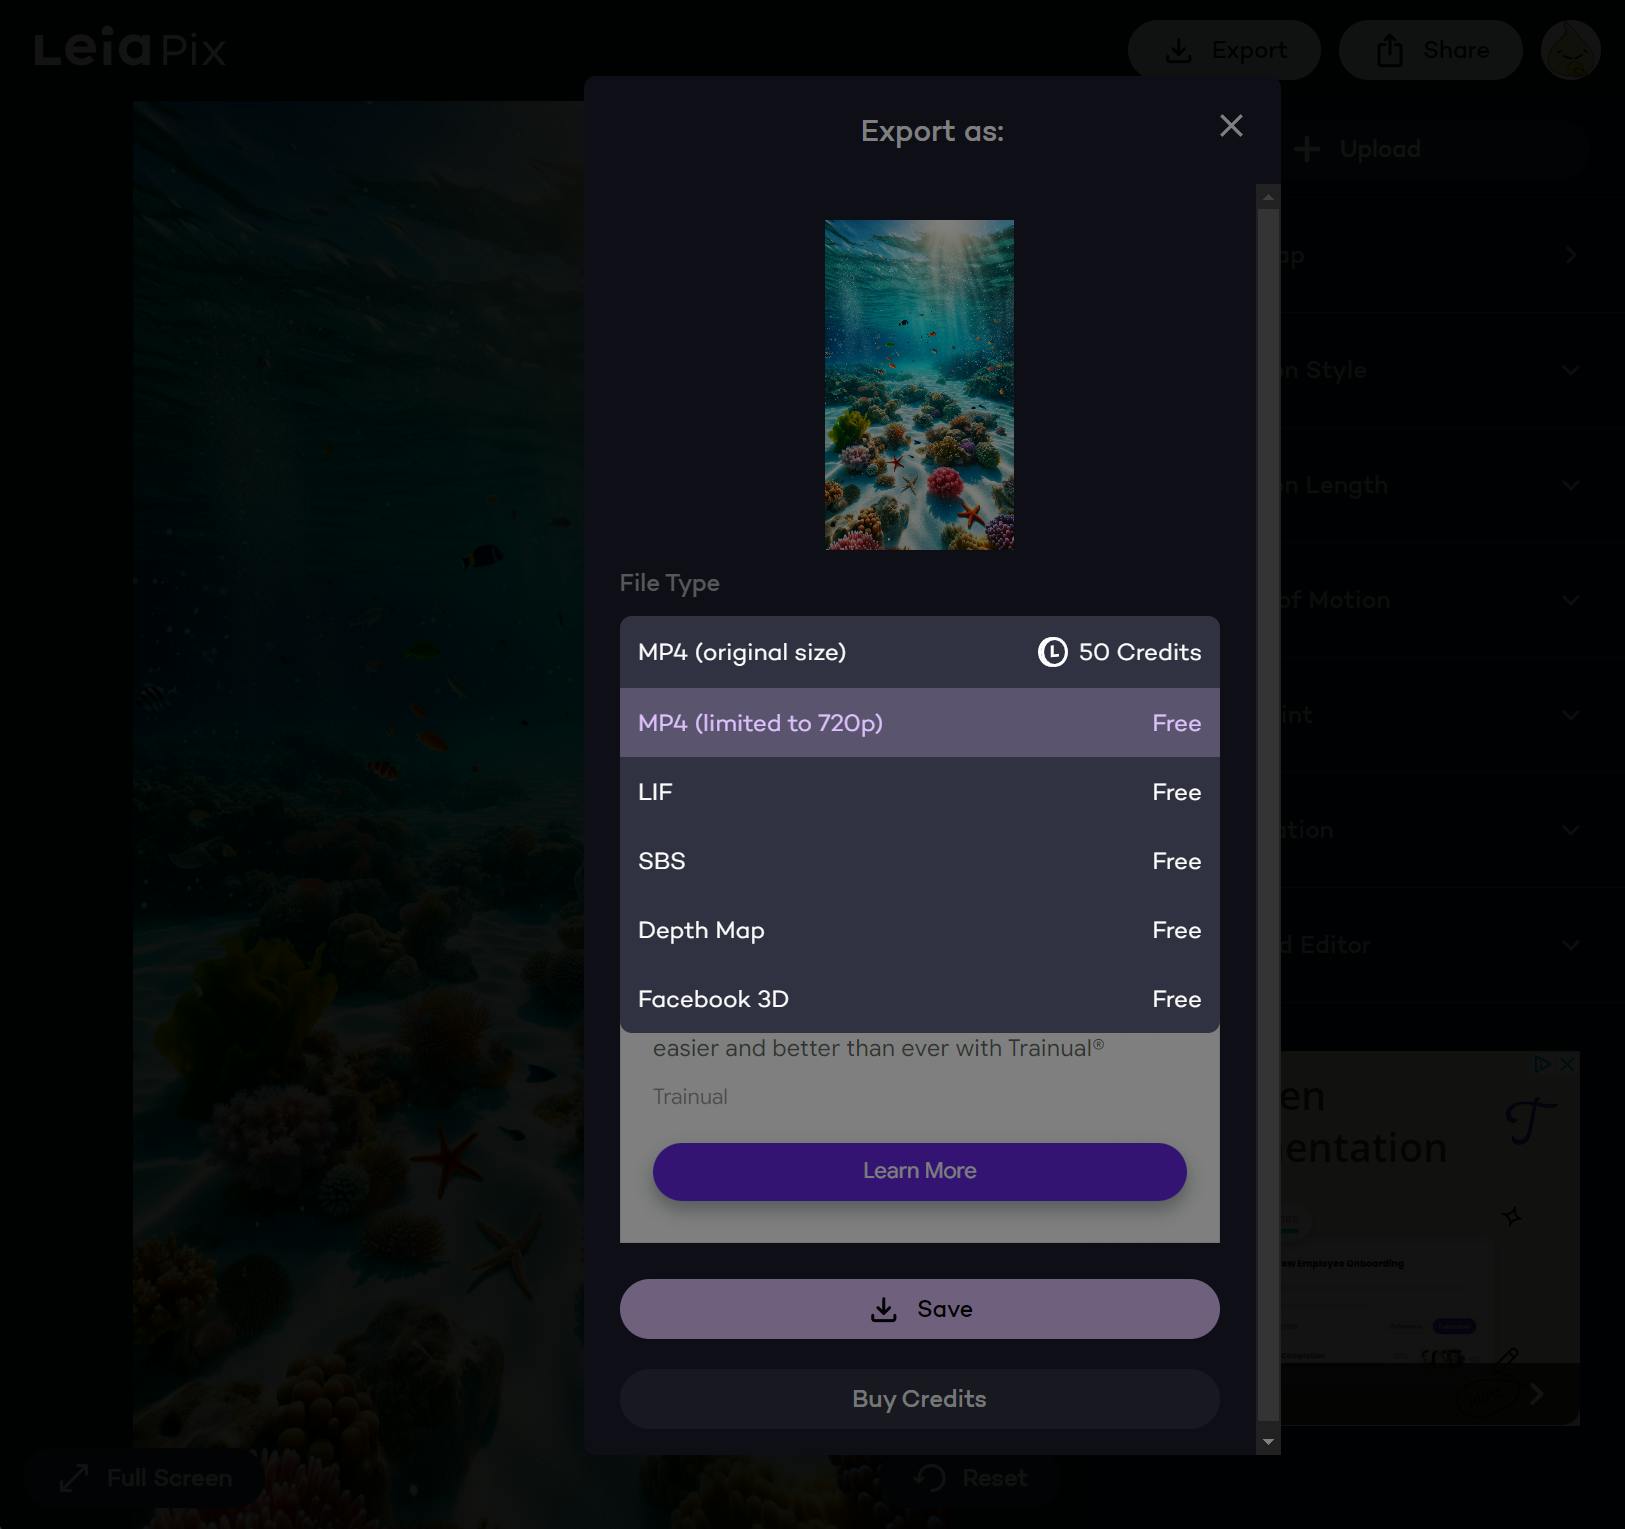Open the user profile avatar
The height and width of the screenshot is (1529, 1625).
pos(1570,50)
